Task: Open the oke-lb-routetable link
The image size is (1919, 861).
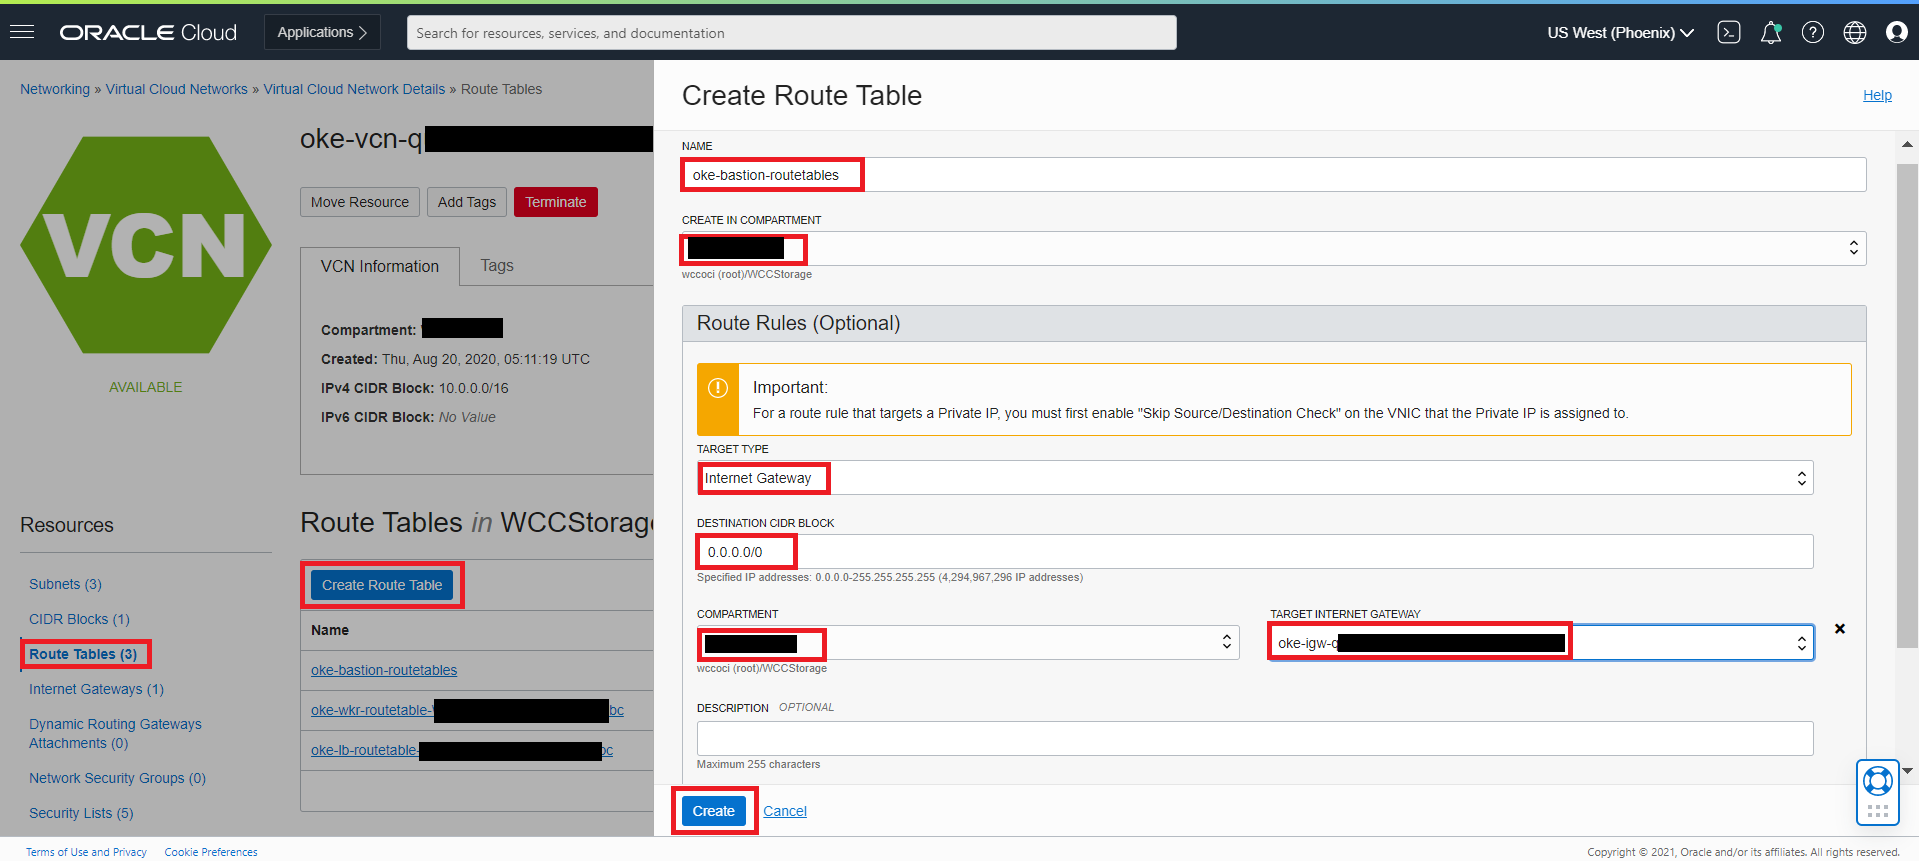Action: pos(462,750)
